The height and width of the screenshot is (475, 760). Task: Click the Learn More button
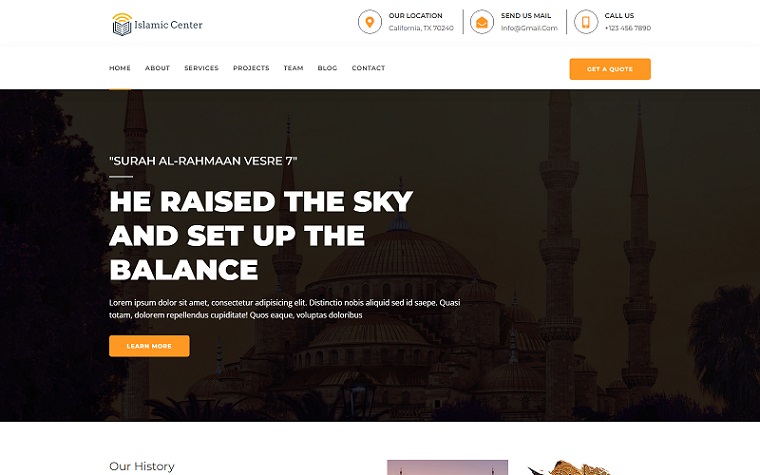coord(149,346)
